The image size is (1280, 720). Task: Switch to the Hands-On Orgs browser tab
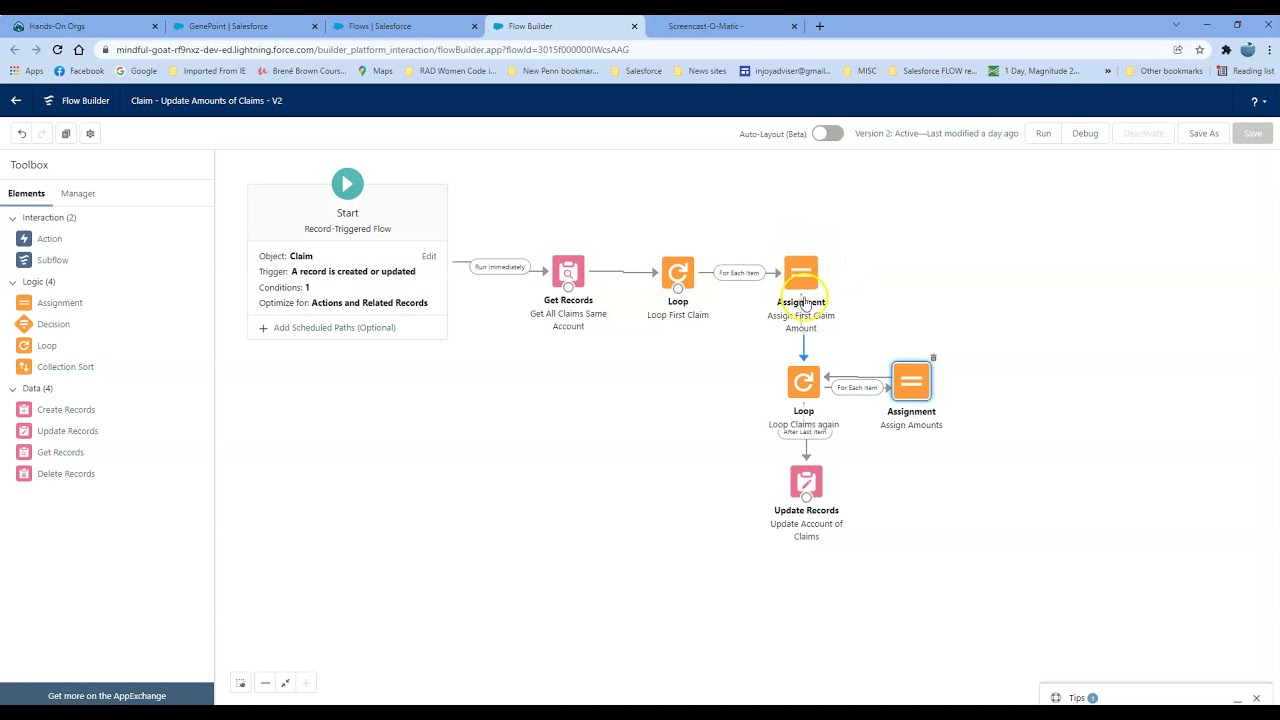[x=85, y=26]
